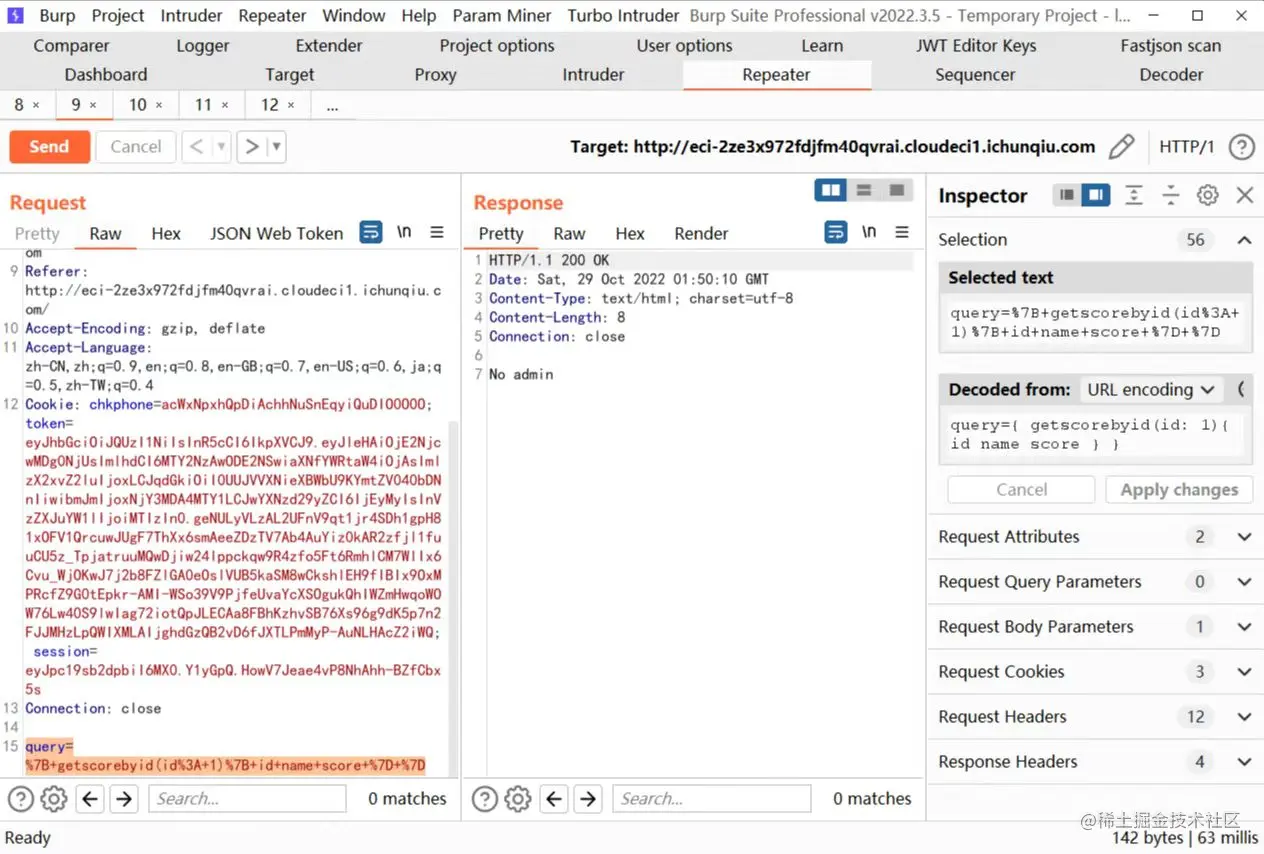Go to previous request search match
The width and height of the screenshot is (1264, 854).
(x=90, y=798)
